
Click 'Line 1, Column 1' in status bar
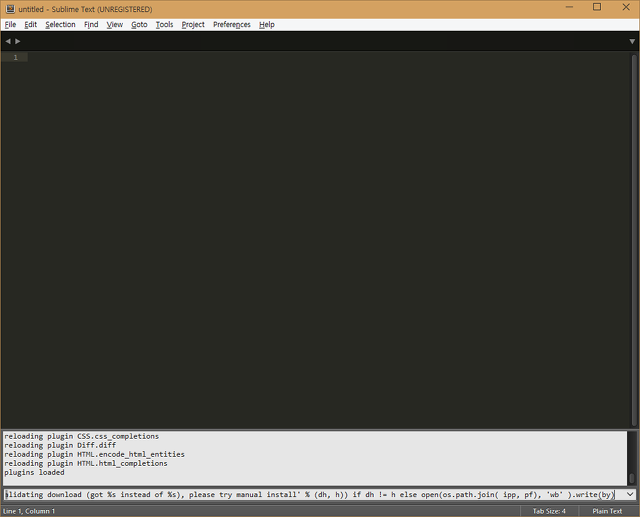point(29,511)
